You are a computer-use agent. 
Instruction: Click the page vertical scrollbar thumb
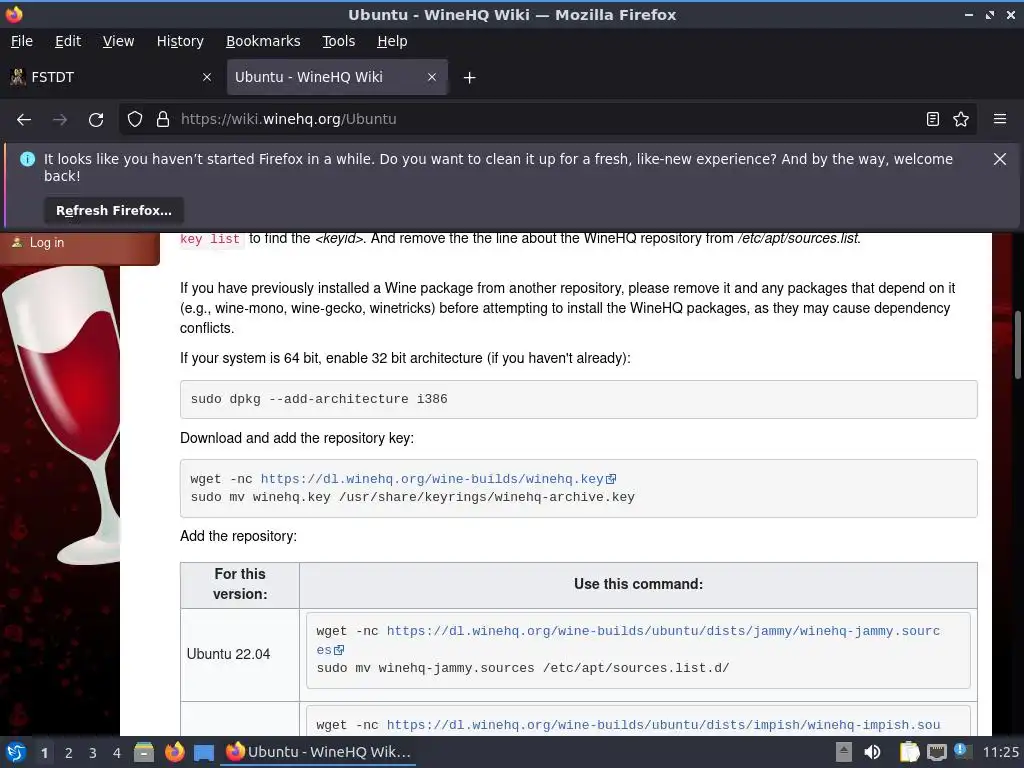click(x=1017, y=345)
